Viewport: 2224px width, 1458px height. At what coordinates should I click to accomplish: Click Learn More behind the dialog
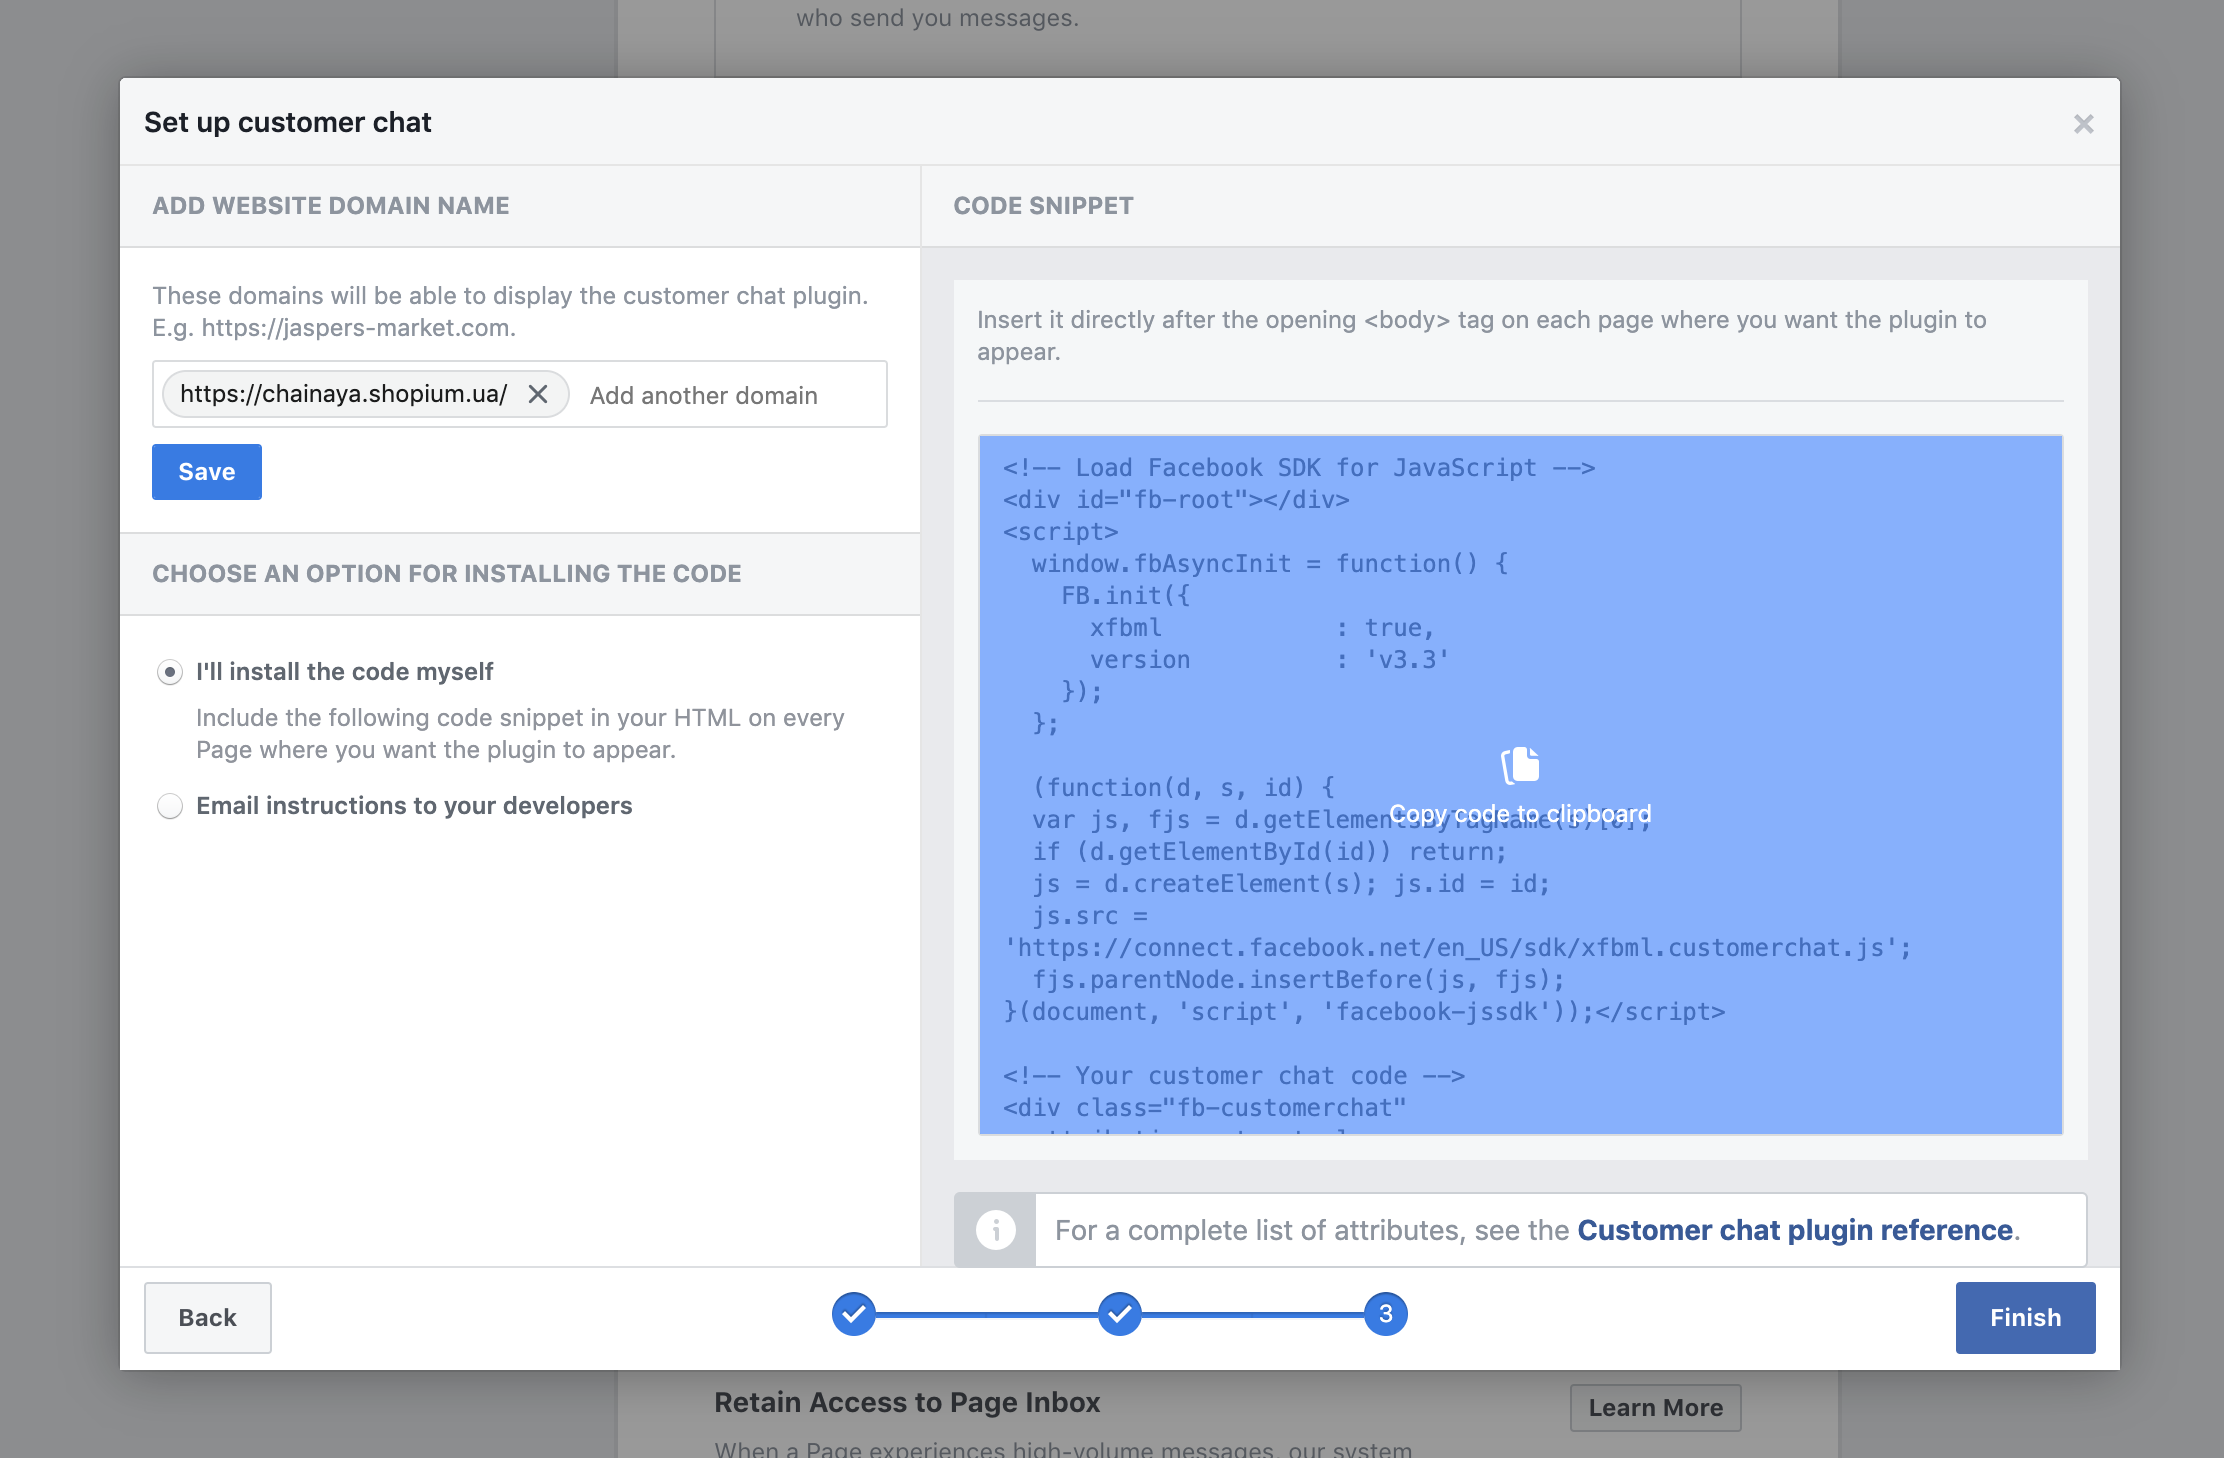click(1655, 1407)
